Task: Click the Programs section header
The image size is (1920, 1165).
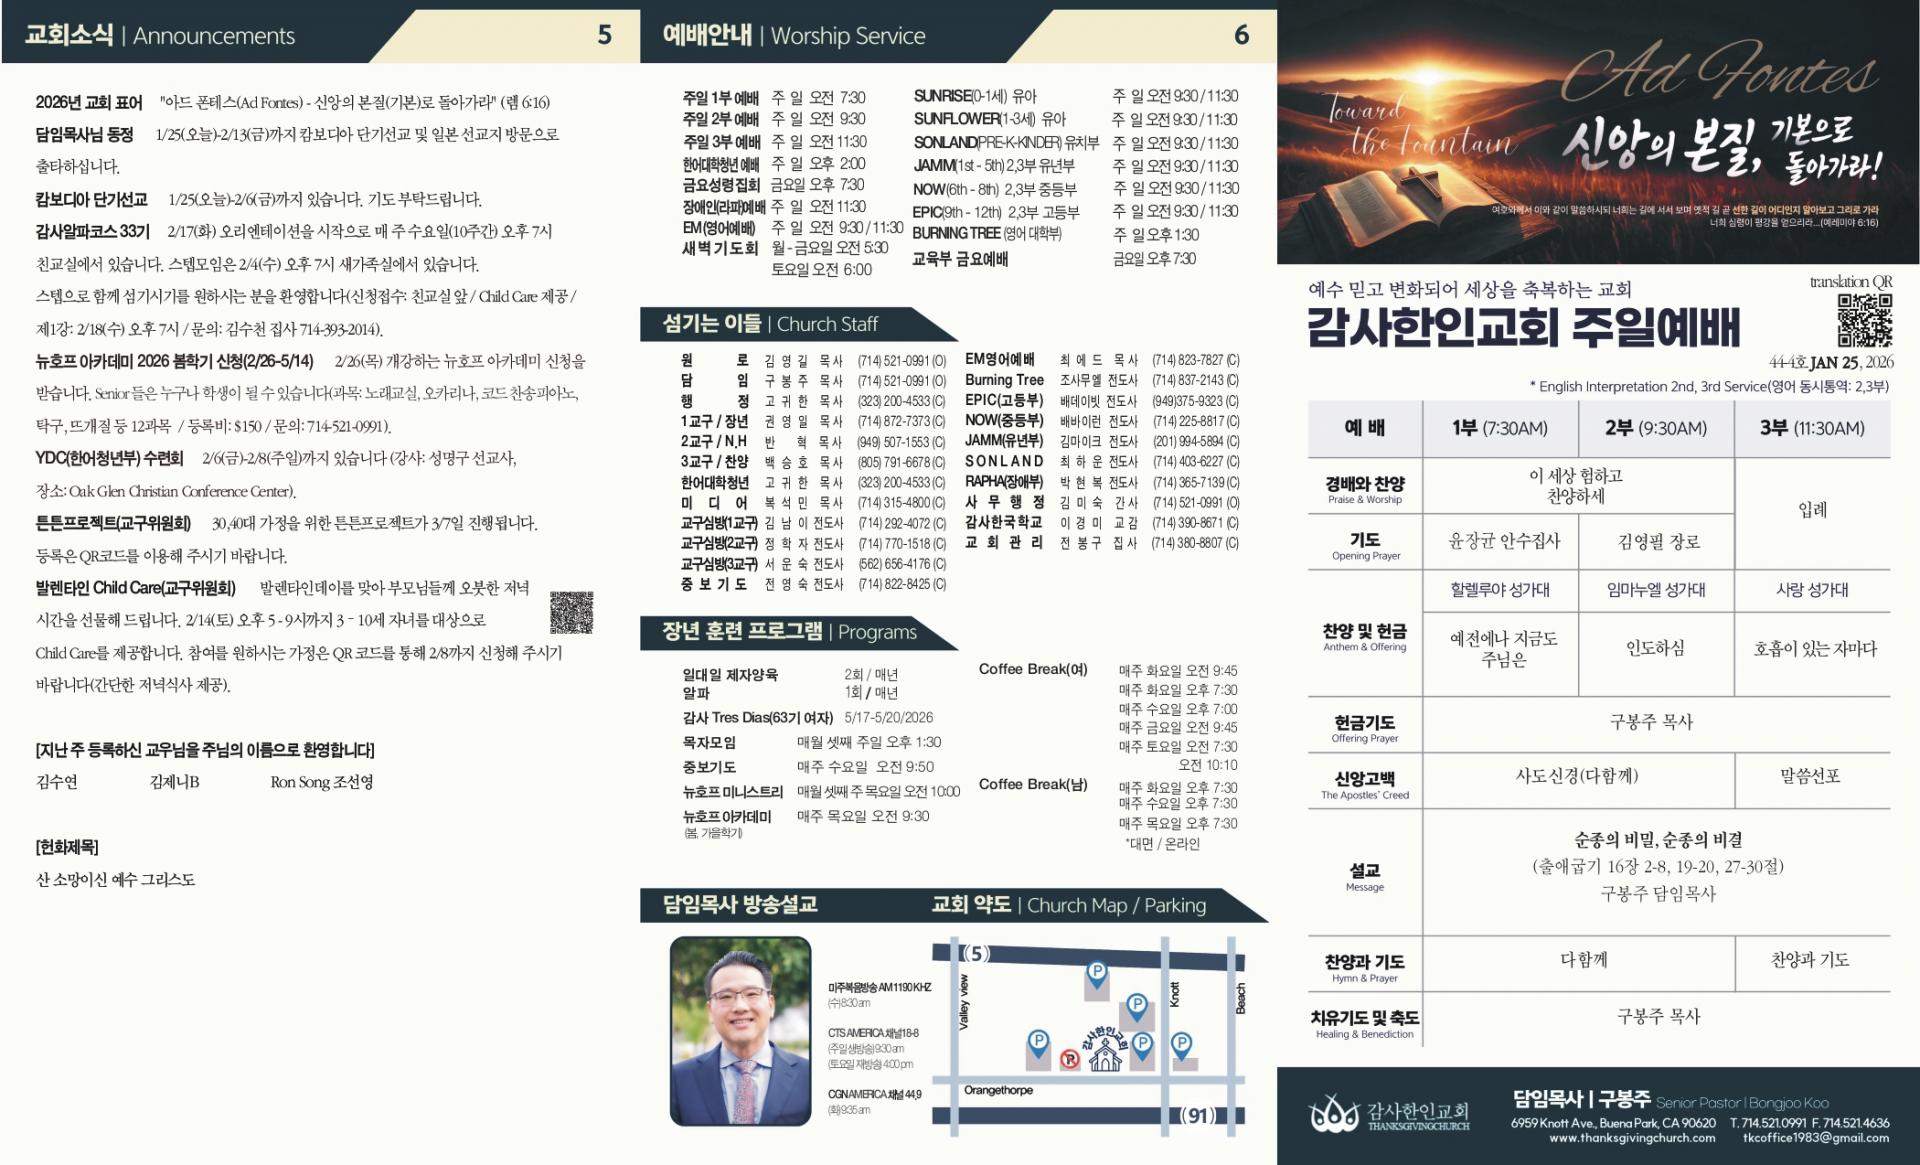Action: (x=788, y=632)
